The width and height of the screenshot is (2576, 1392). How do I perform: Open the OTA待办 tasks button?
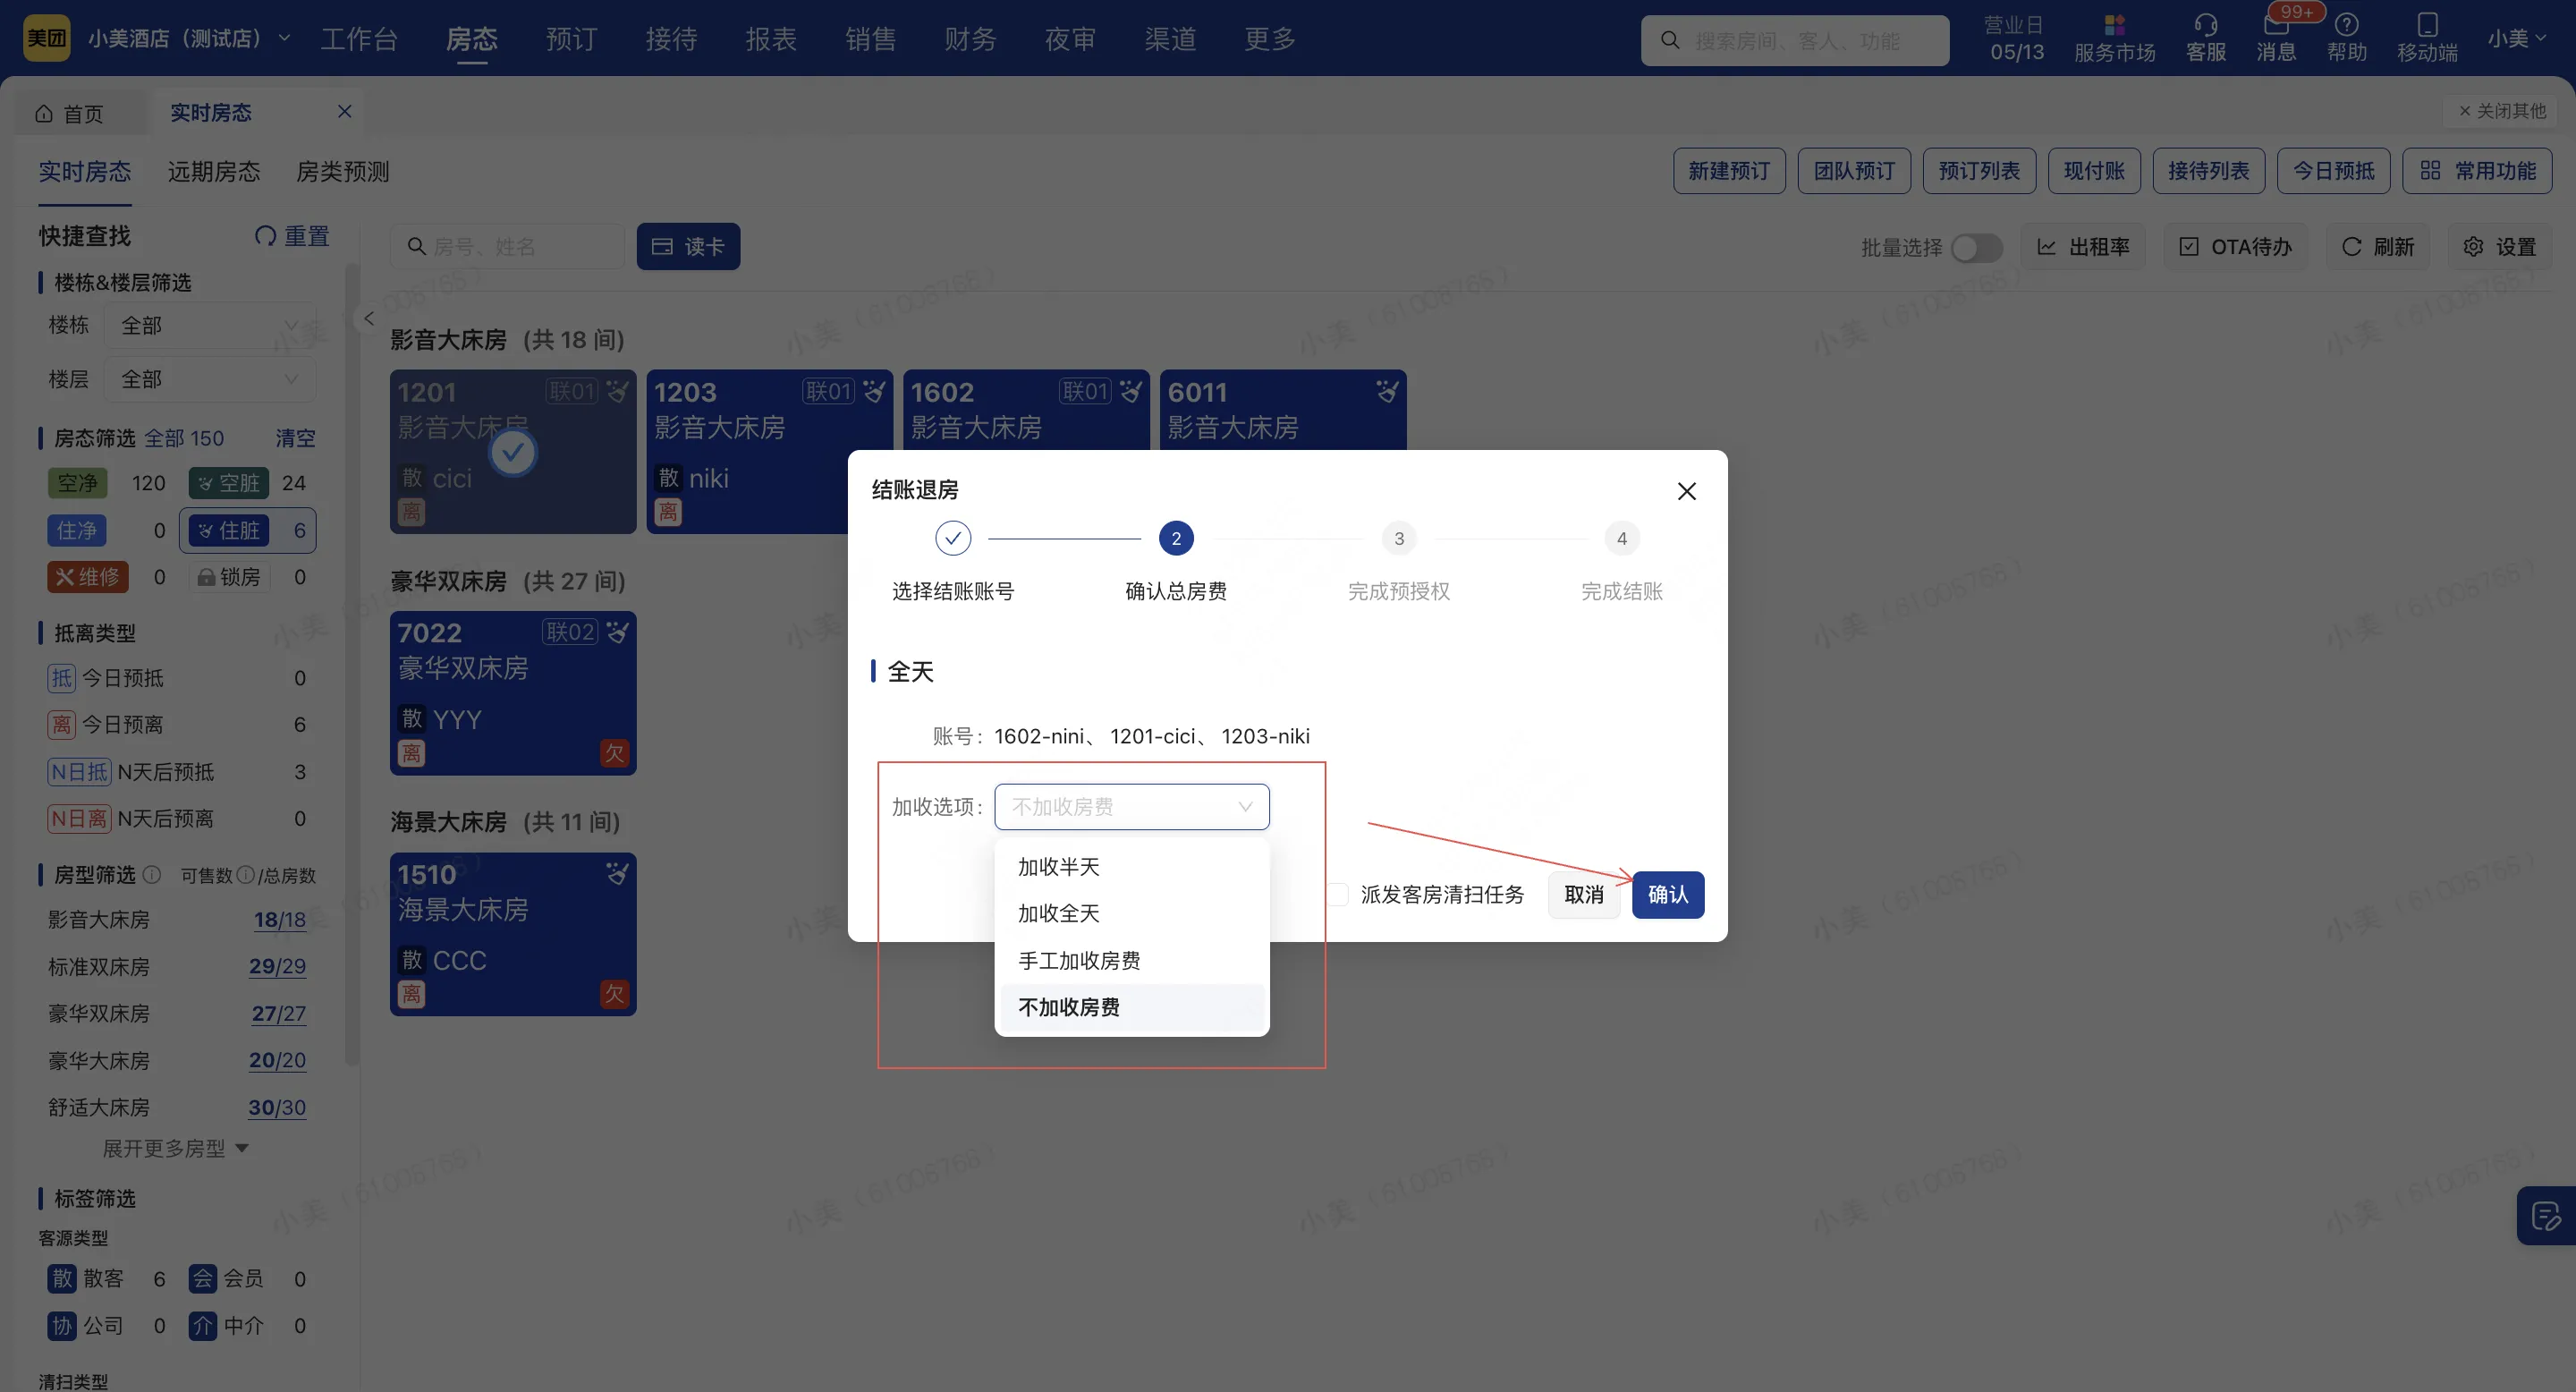[2236, 246]
